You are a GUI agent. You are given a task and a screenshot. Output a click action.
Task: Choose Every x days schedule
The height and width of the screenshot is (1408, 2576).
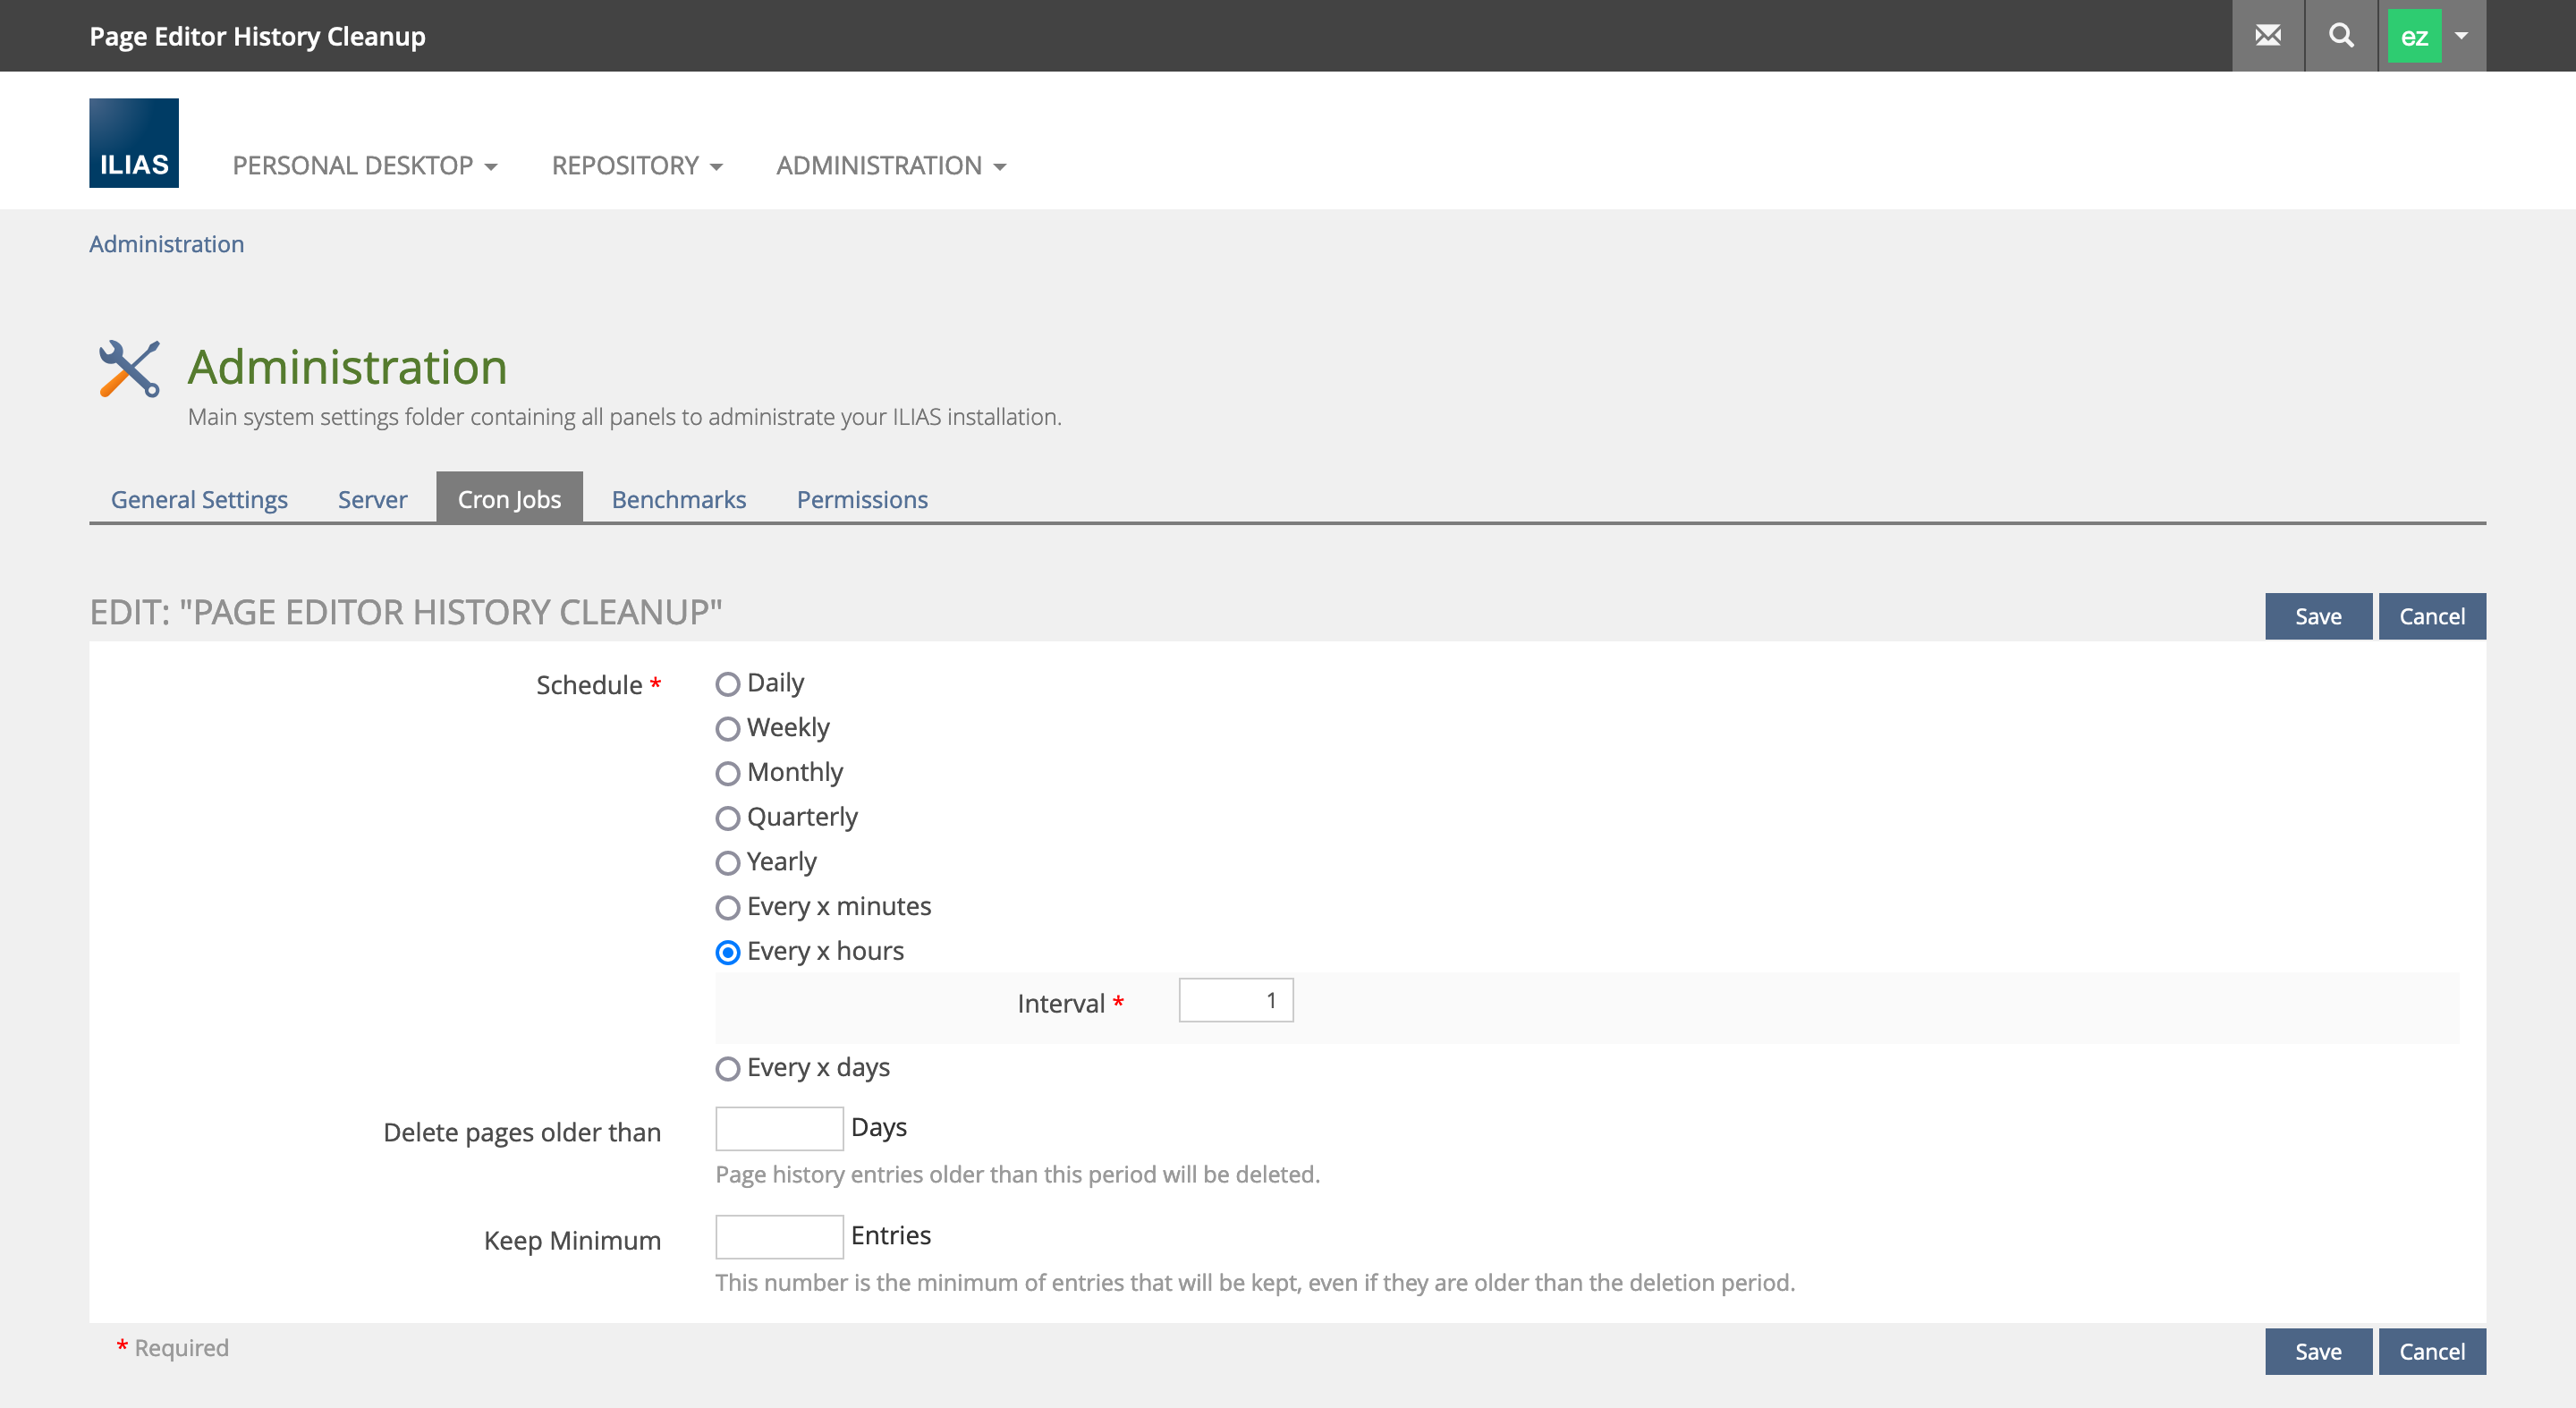(x=728, y=1068)
